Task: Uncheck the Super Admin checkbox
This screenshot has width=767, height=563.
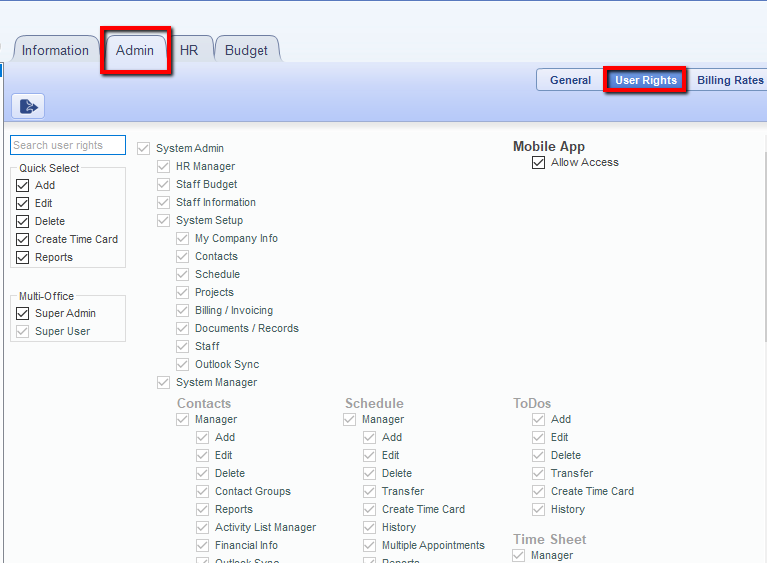Action: (x=23, y=313)
